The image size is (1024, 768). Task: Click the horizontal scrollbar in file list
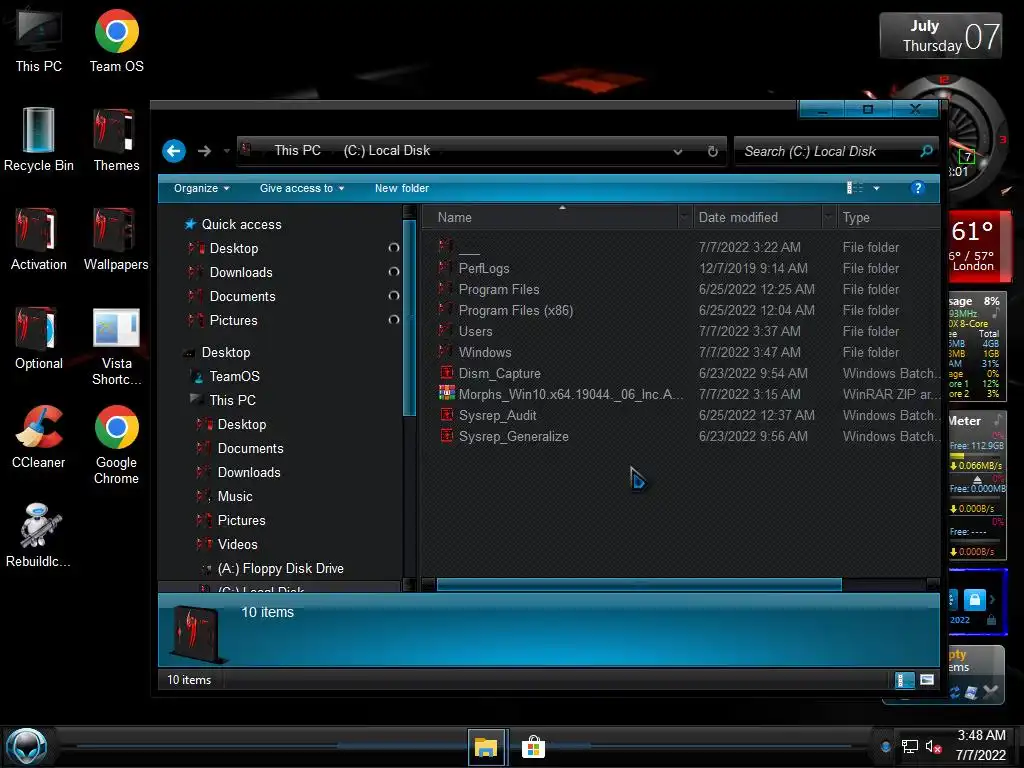[639, 584]
